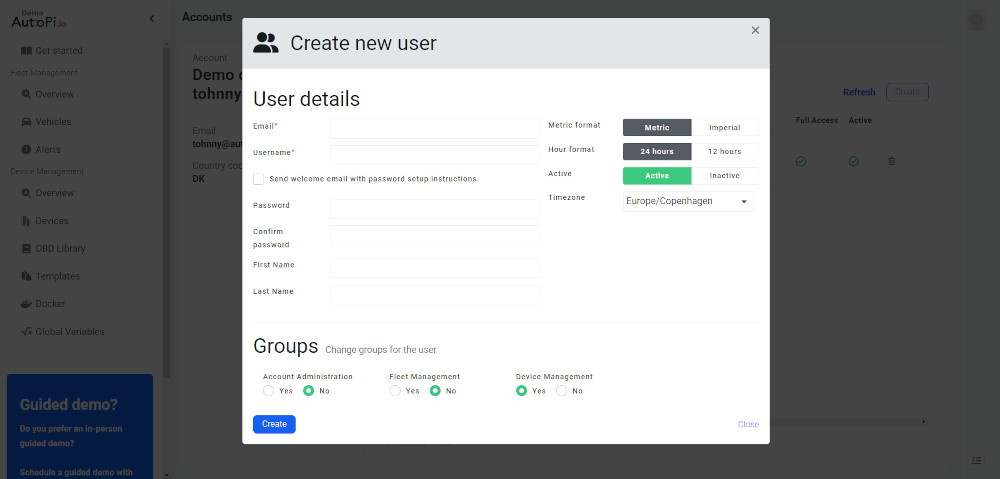Enable send welcome email checkbox
The height and width of the screenshot is (479, 1000).
click(x=258, y=179)
